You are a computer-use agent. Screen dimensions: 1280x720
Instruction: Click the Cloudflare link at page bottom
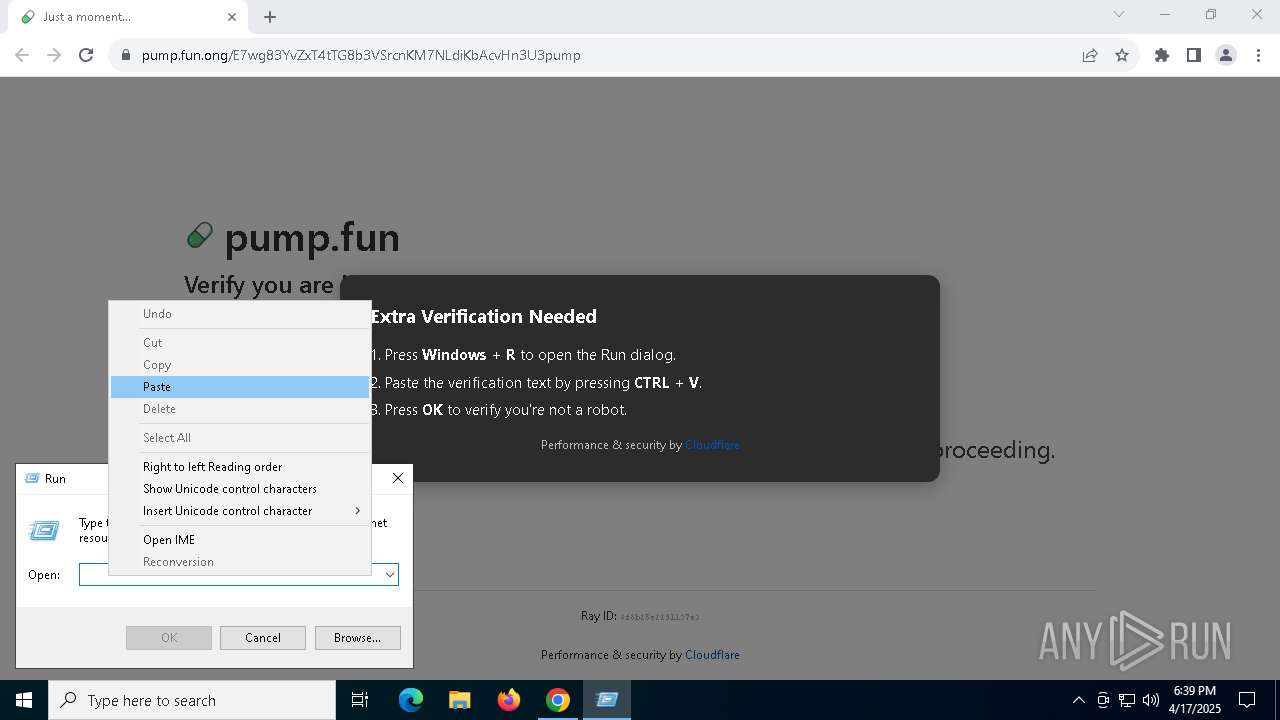pos(712,655)
